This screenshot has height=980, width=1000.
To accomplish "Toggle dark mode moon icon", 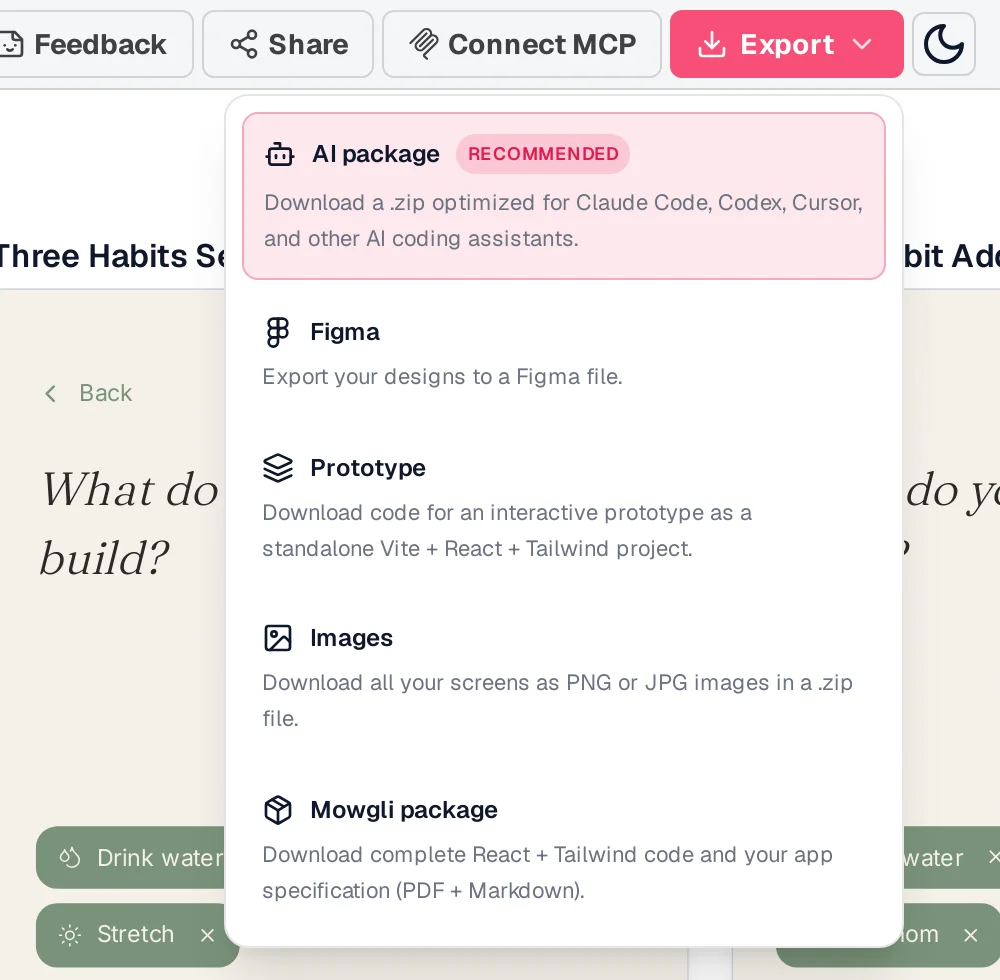I will [x=944, y=44].
